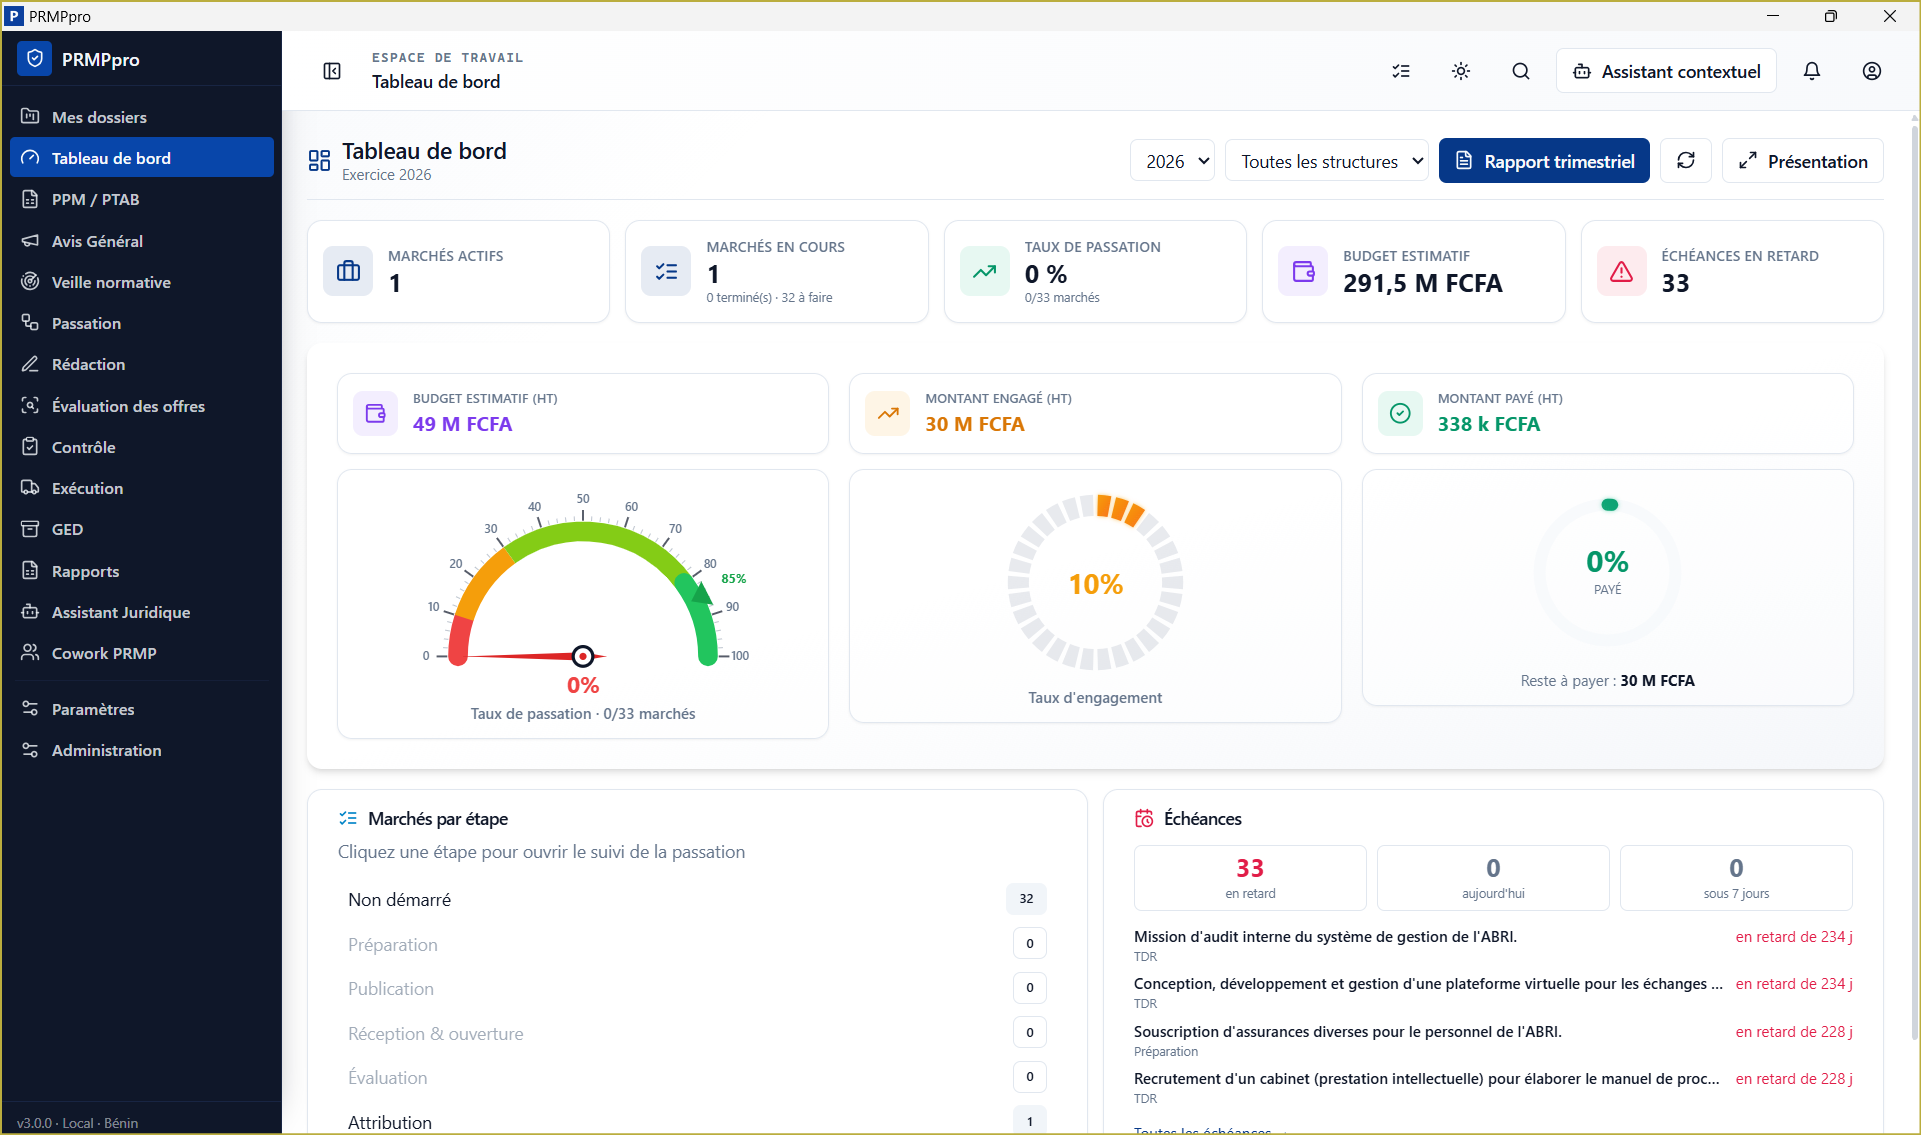1921x1135 pixels.
Task: Open the user account icon
Action: click(1872, 71)
